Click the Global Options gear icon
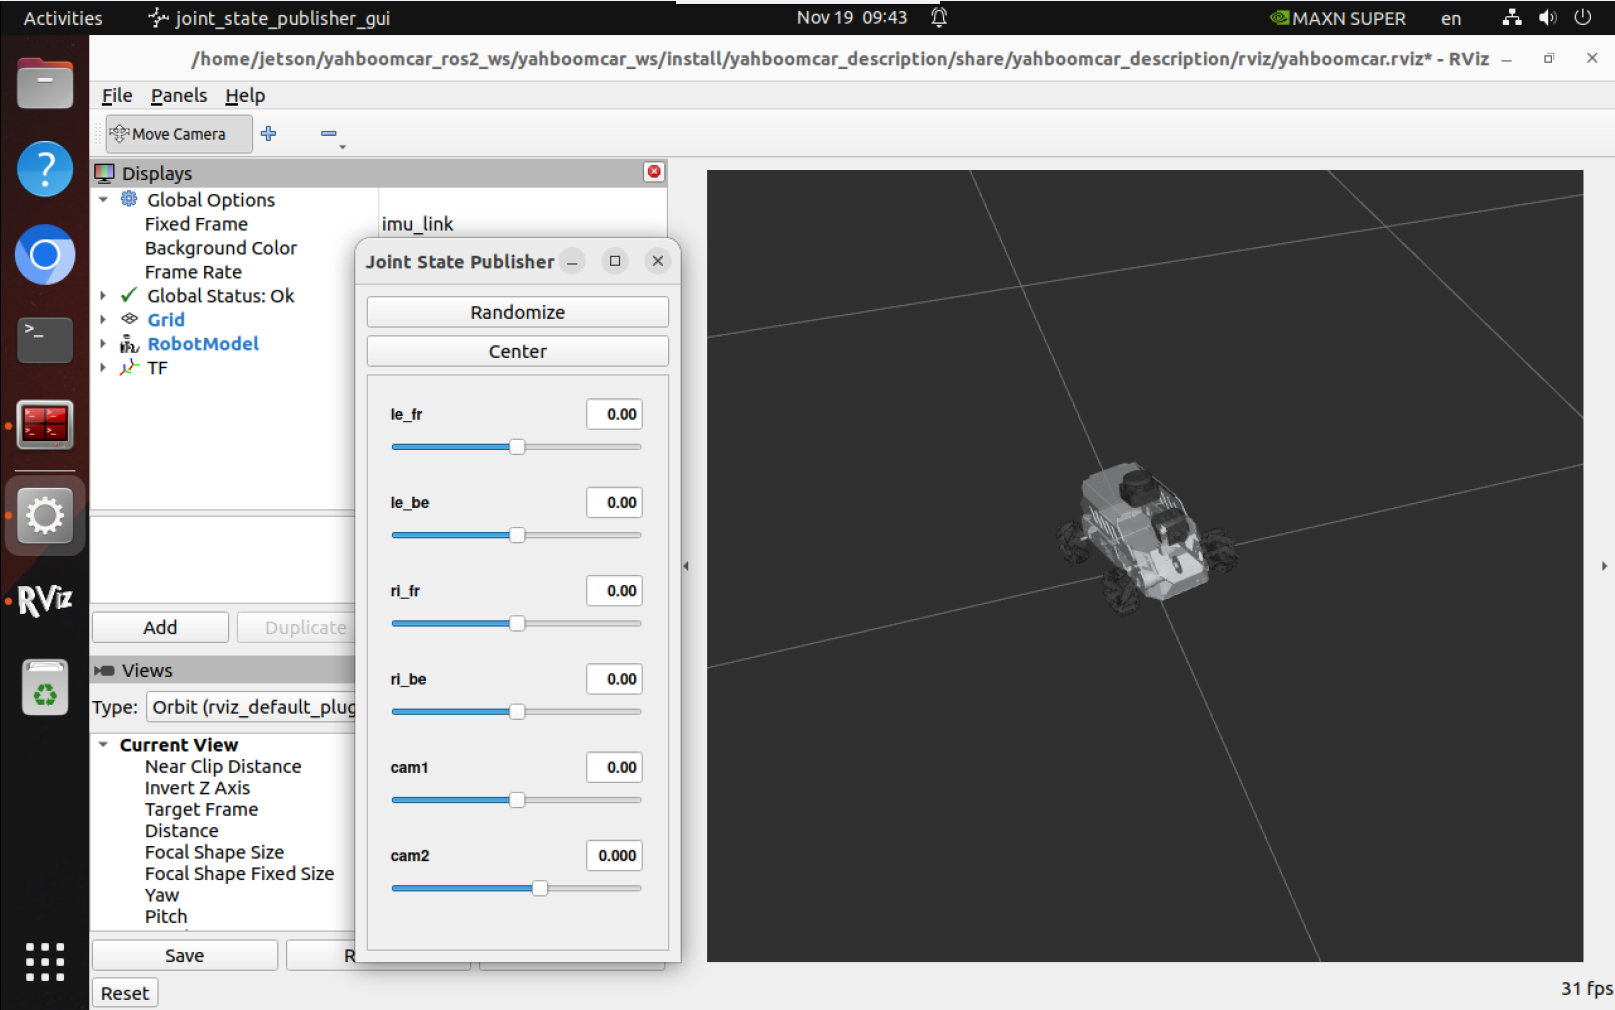This screenshot has width=1615, height=1010. coord(129,199)
